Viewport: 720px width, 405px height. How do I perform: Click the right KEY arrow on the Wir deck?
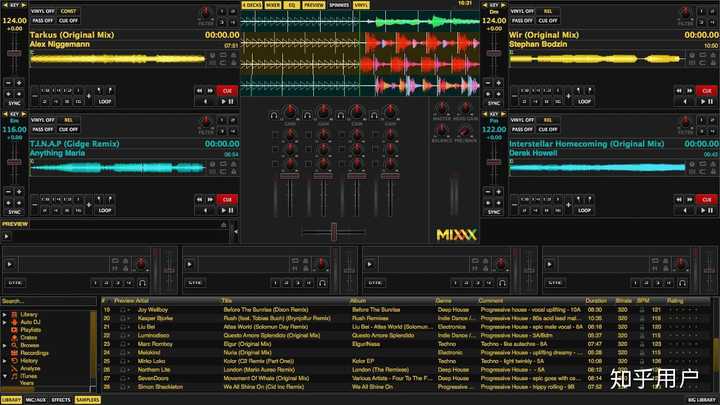point(503,5)
